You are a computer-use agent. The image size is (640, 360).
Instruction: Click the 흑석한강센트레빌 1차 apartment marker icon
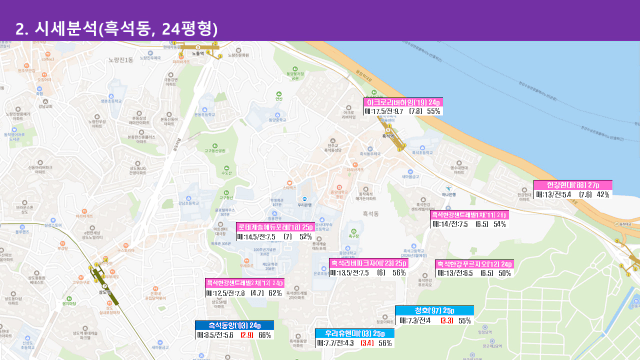point(423,200)
